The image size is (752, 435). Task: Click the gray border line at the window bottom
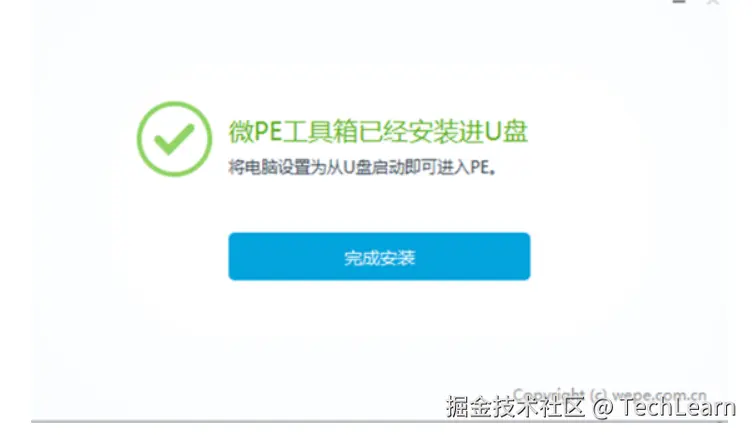tap(379, 422)
